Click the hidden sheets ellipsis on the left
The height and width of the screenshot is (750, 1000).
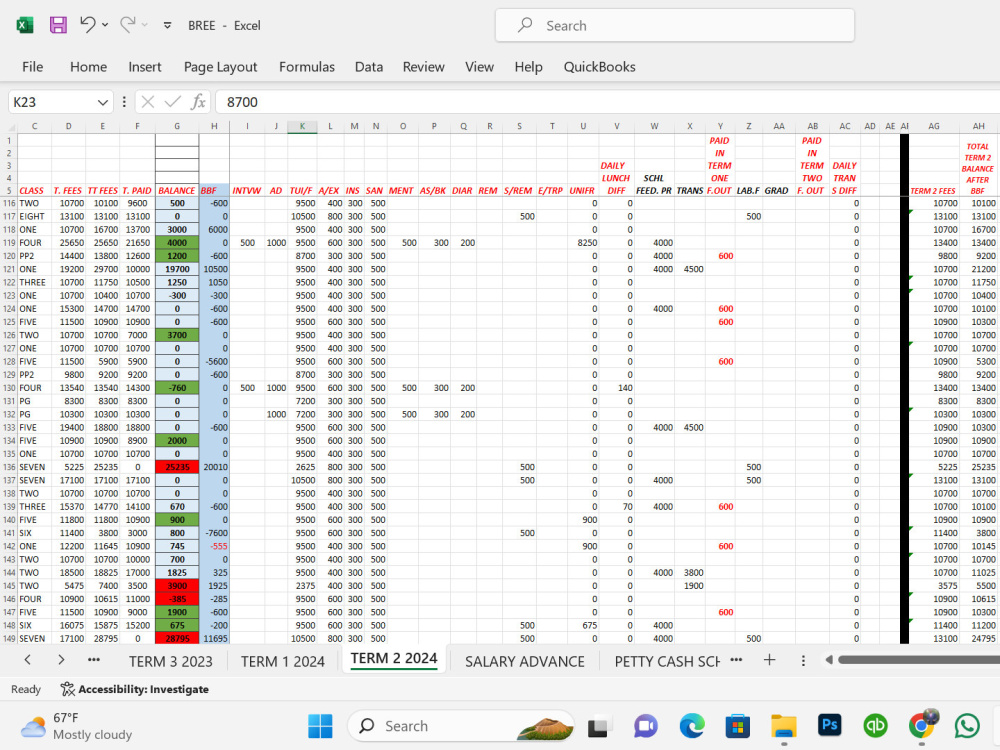pos(94,660)
